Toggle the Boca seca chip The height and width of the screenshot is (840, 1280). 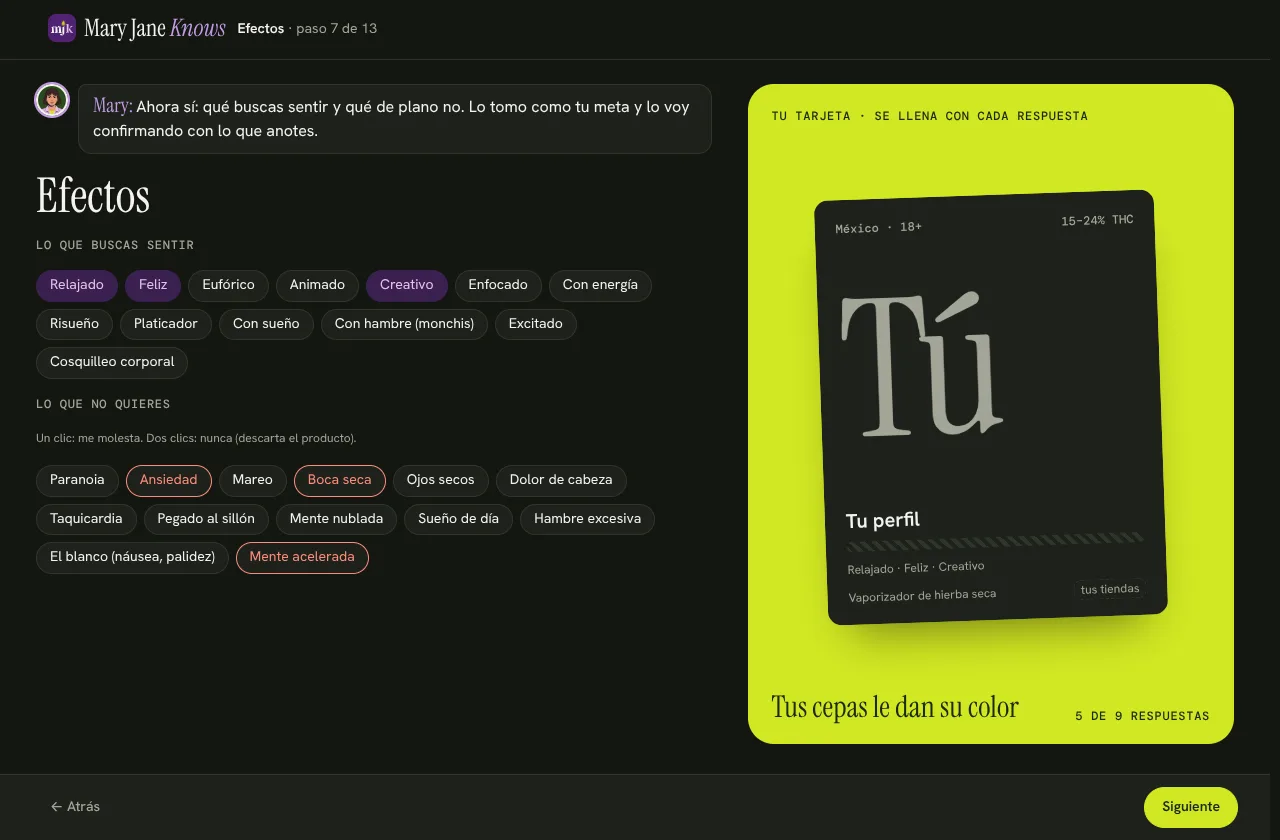tap(340, 480)
